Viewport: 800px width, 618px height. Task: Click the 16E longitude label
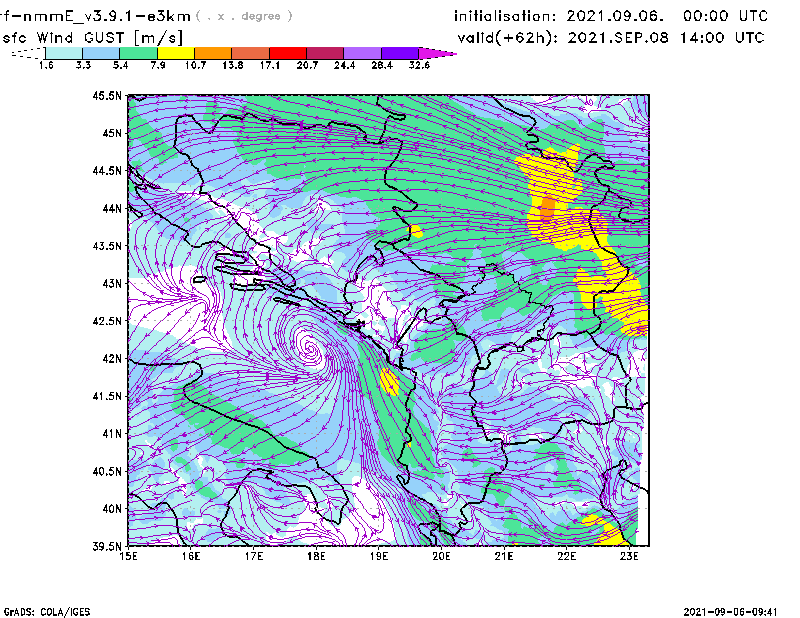[x=191, y=556]
